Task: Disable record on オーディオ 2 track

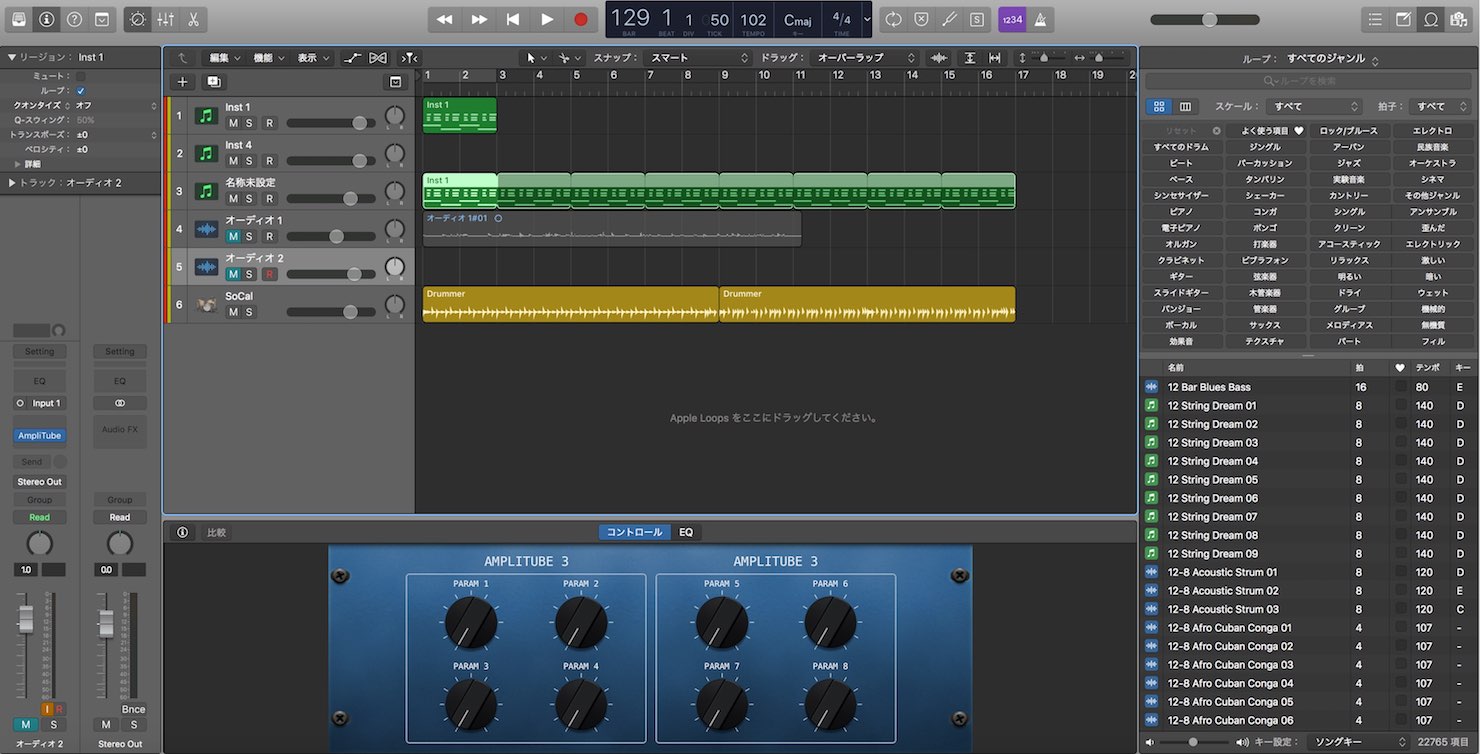Action: tap(269, 274)
